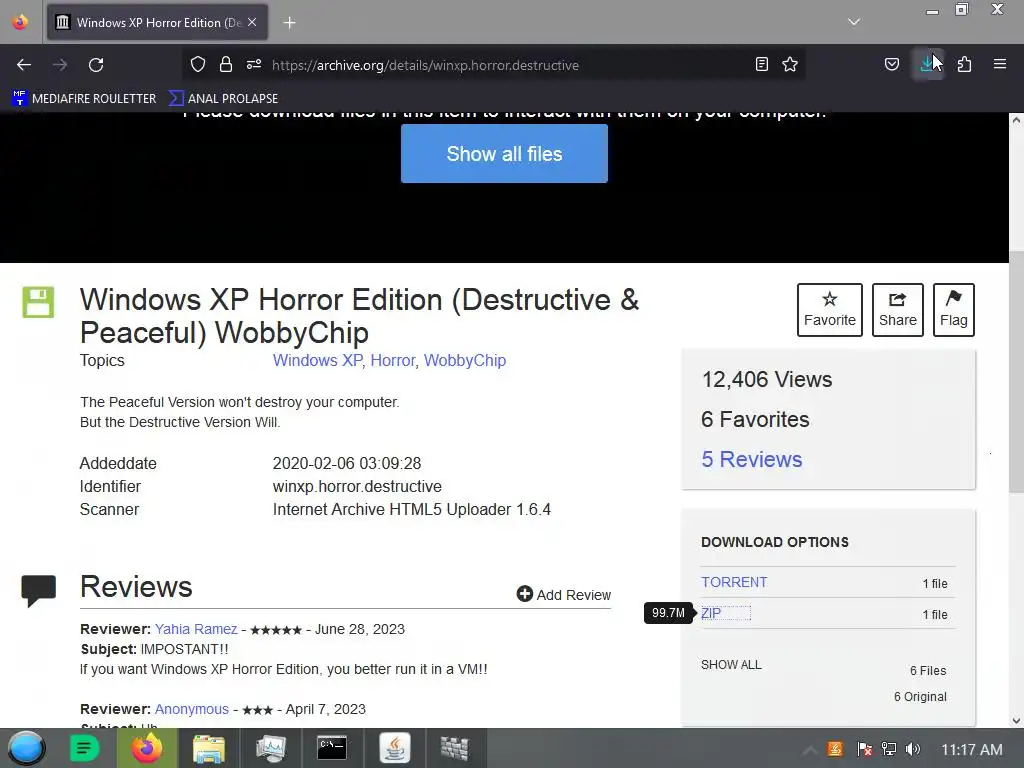Open the ANAL PROLAPSE bookmark

223,99
